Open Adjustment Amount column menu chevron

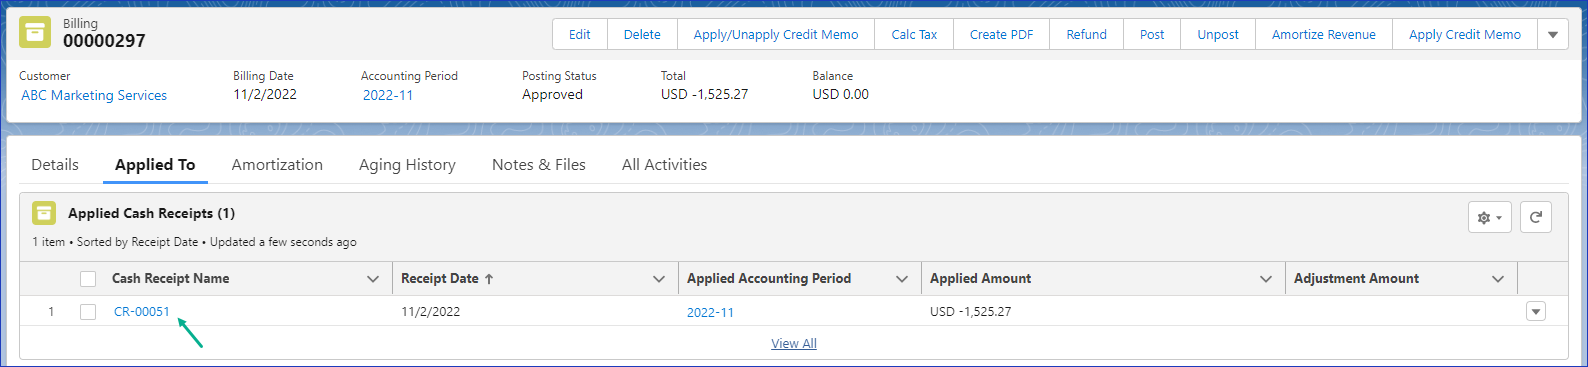1498,279
